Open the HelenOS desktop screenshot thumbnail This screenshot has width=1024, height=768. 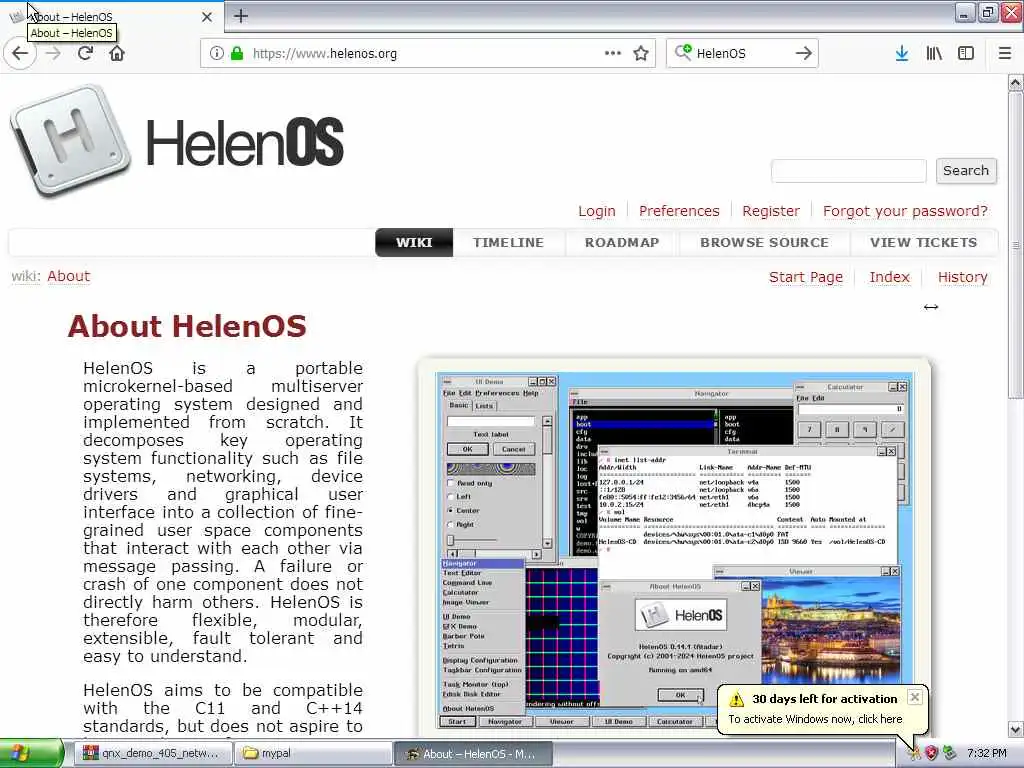point(674,550)
